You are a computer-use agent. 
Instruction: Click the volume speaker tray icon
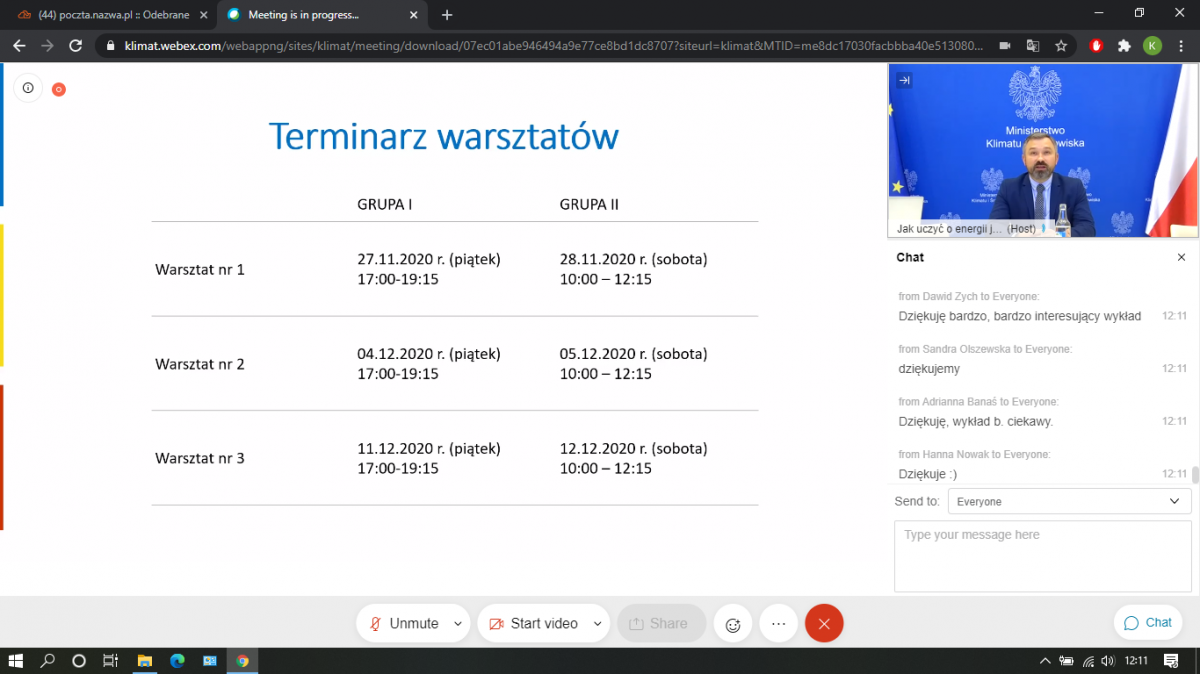tap(1109, 661)
